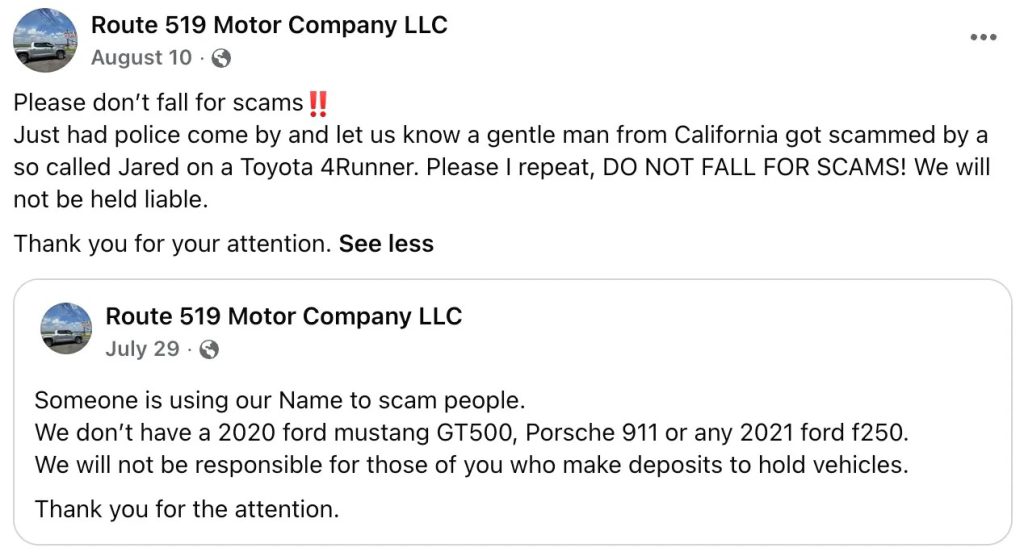Click the 'Please don't fall for scams' headline
This screenshot has width=1024, height=552.
click(x=158, y=103)
